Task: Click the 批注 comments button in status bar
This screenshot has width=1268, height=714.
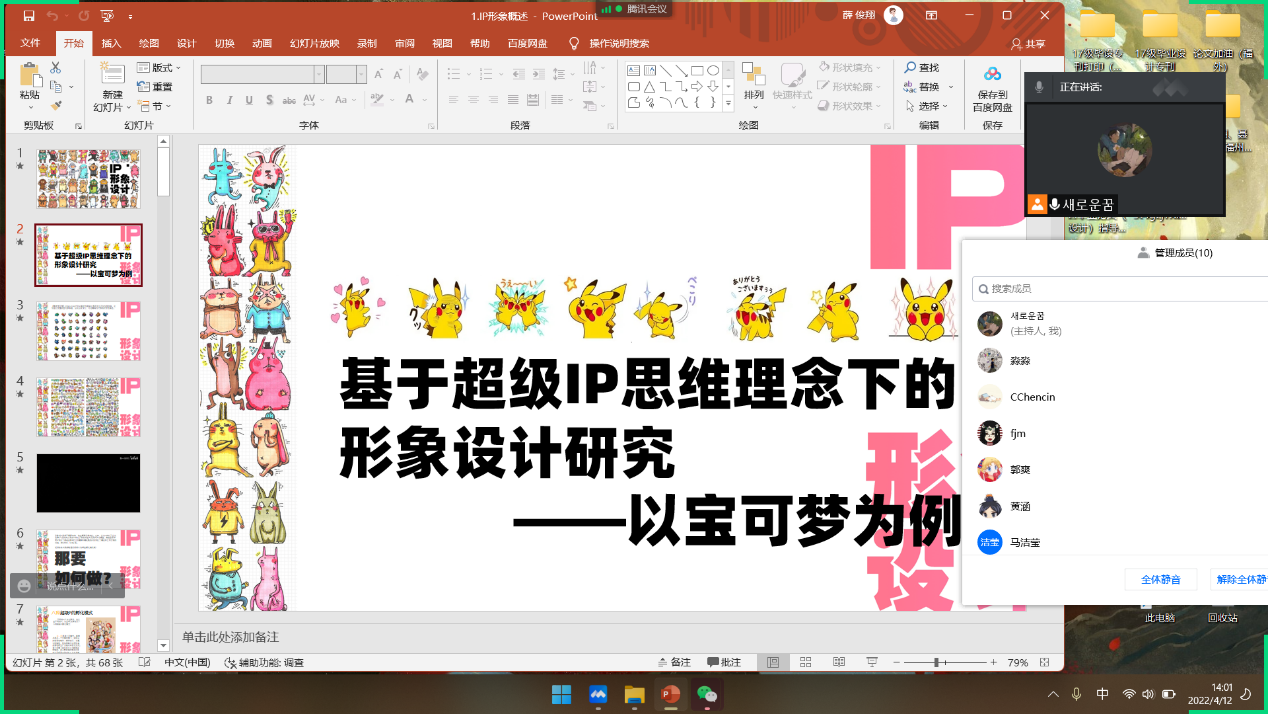Action: point(725,662)
